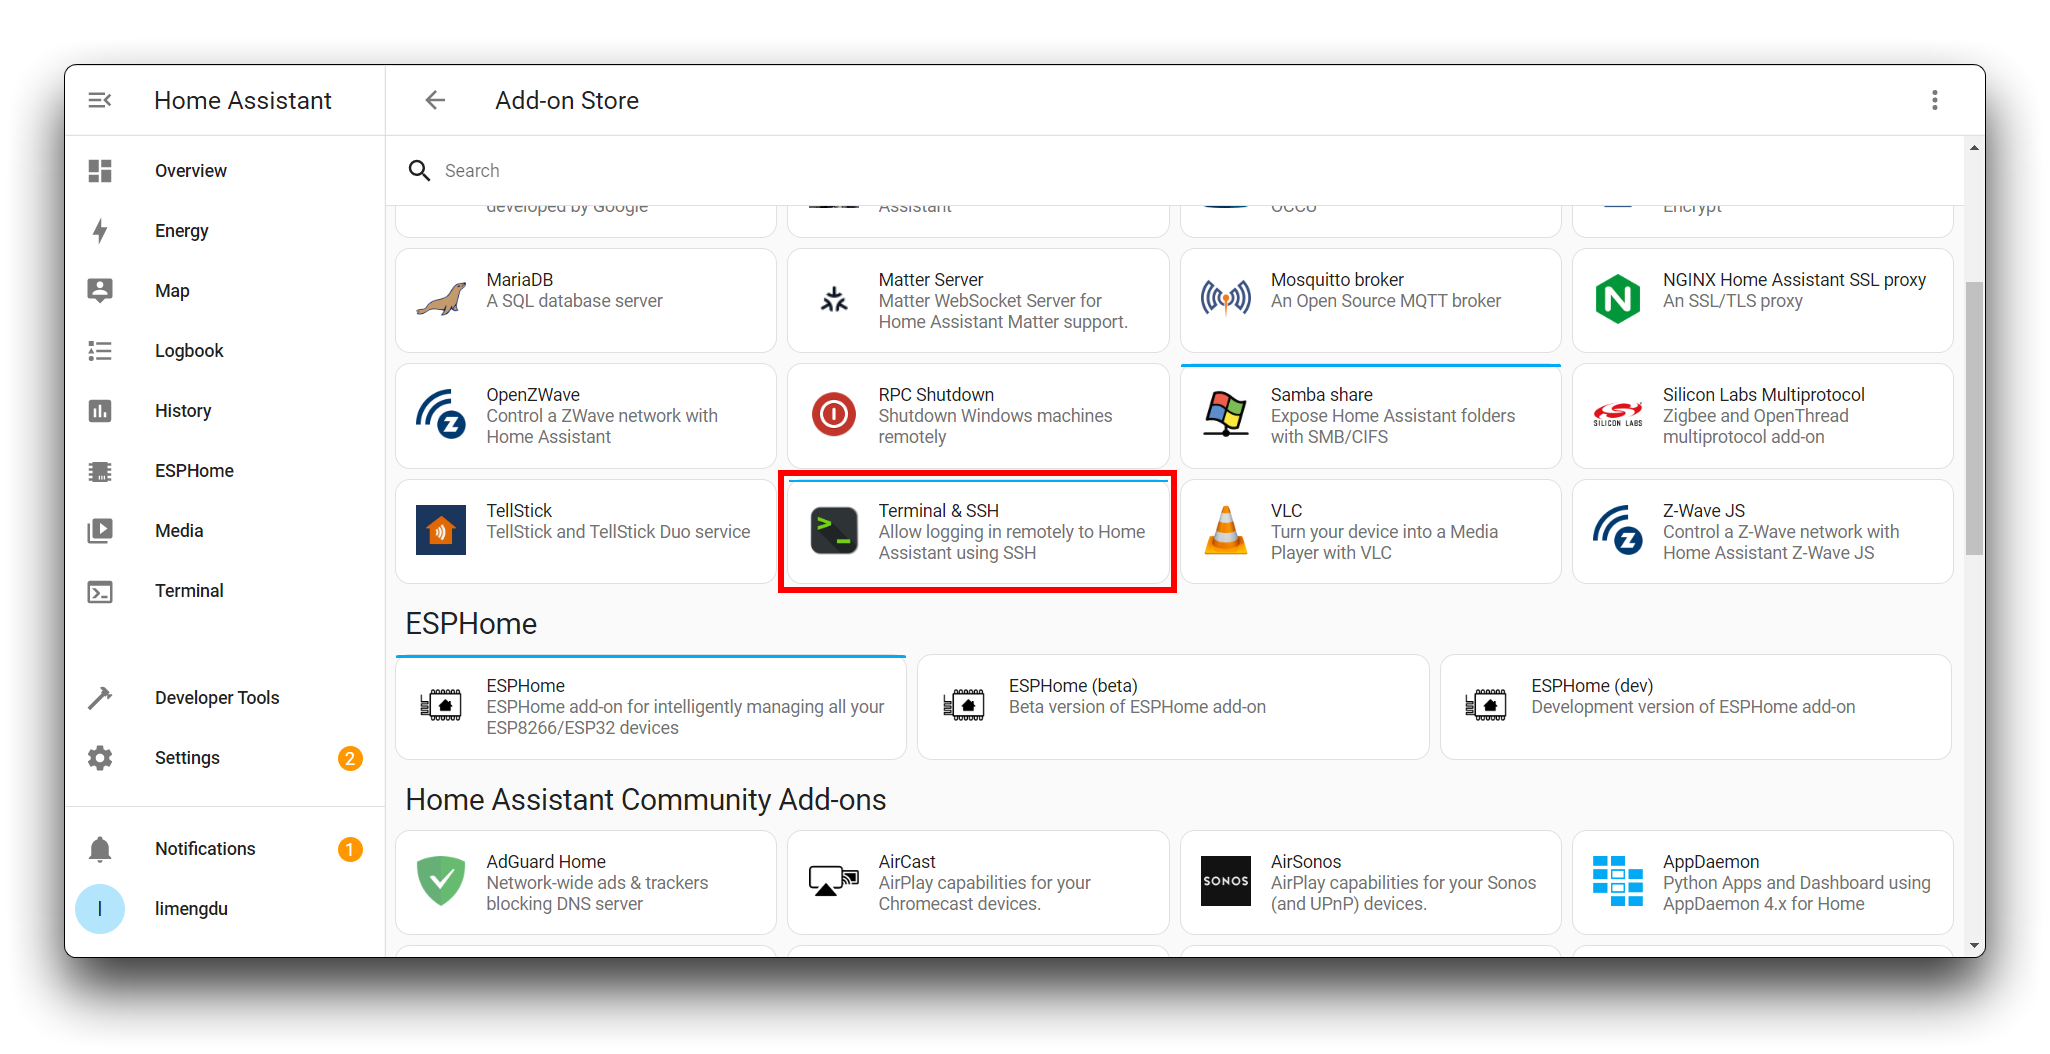2050x1054 pixels.
Task: Open Logbook in the sidebar
Action: (x=225, y=351)
